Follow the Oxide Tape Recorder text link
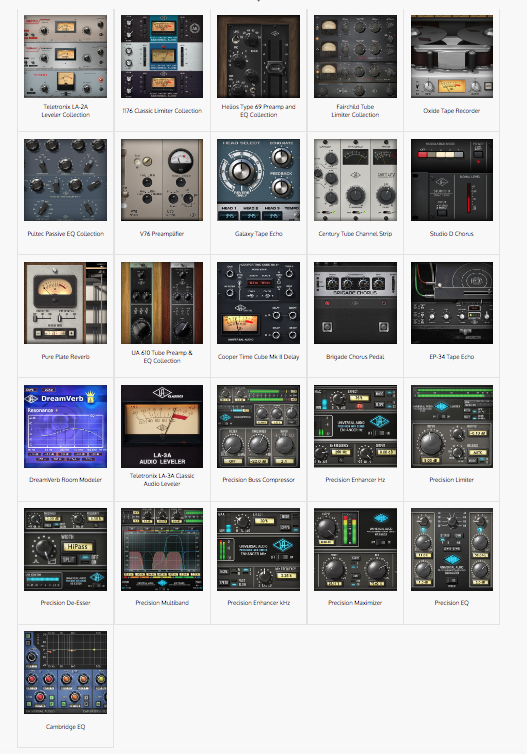The height and width of the screenshot is (754, 527). coord(452,111)
